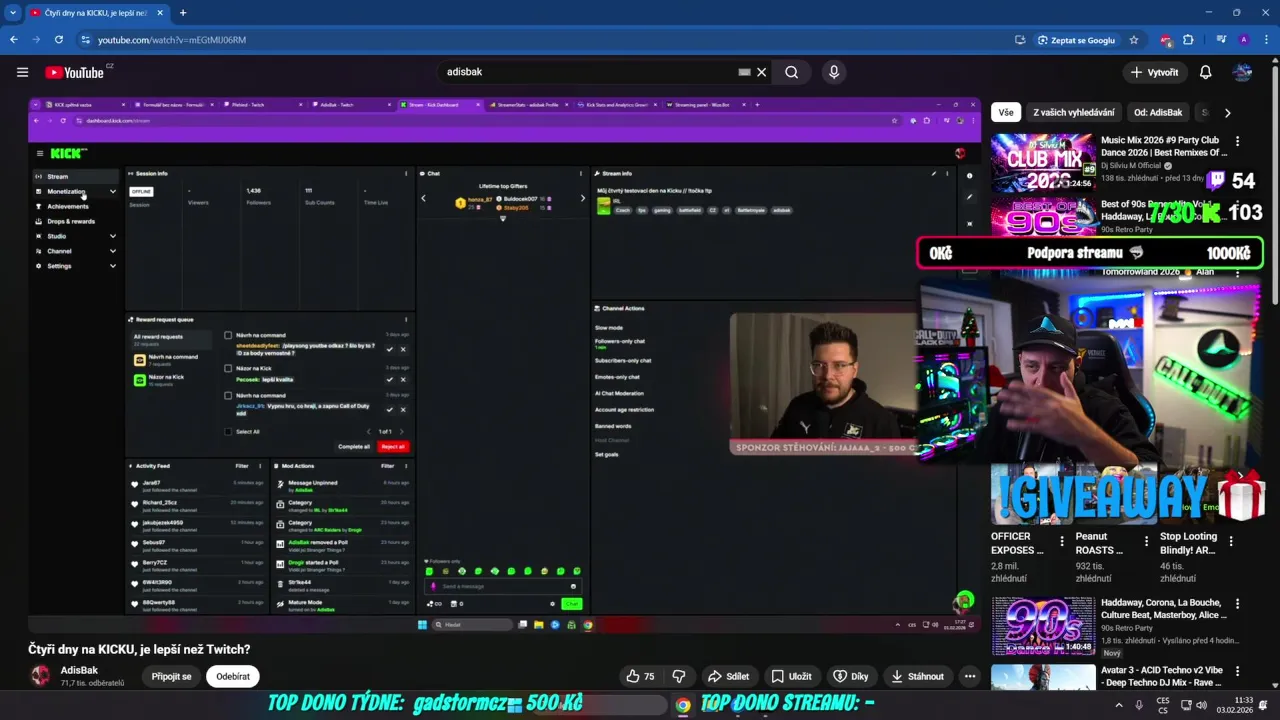Open the AdisBak channel avatar
1280x720 pixels.
click(x=40, y=676)
